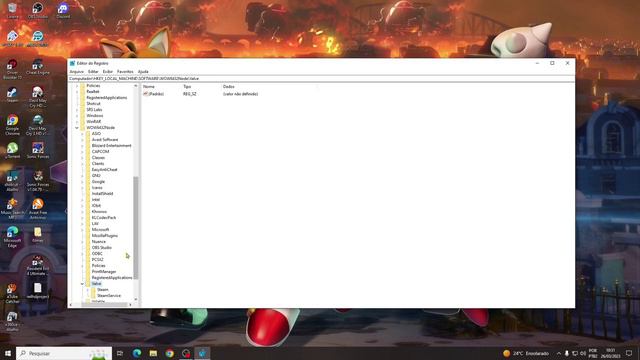Select the Music Search MP3 desktop icon

pyautogui.click(x=12, y=209)
